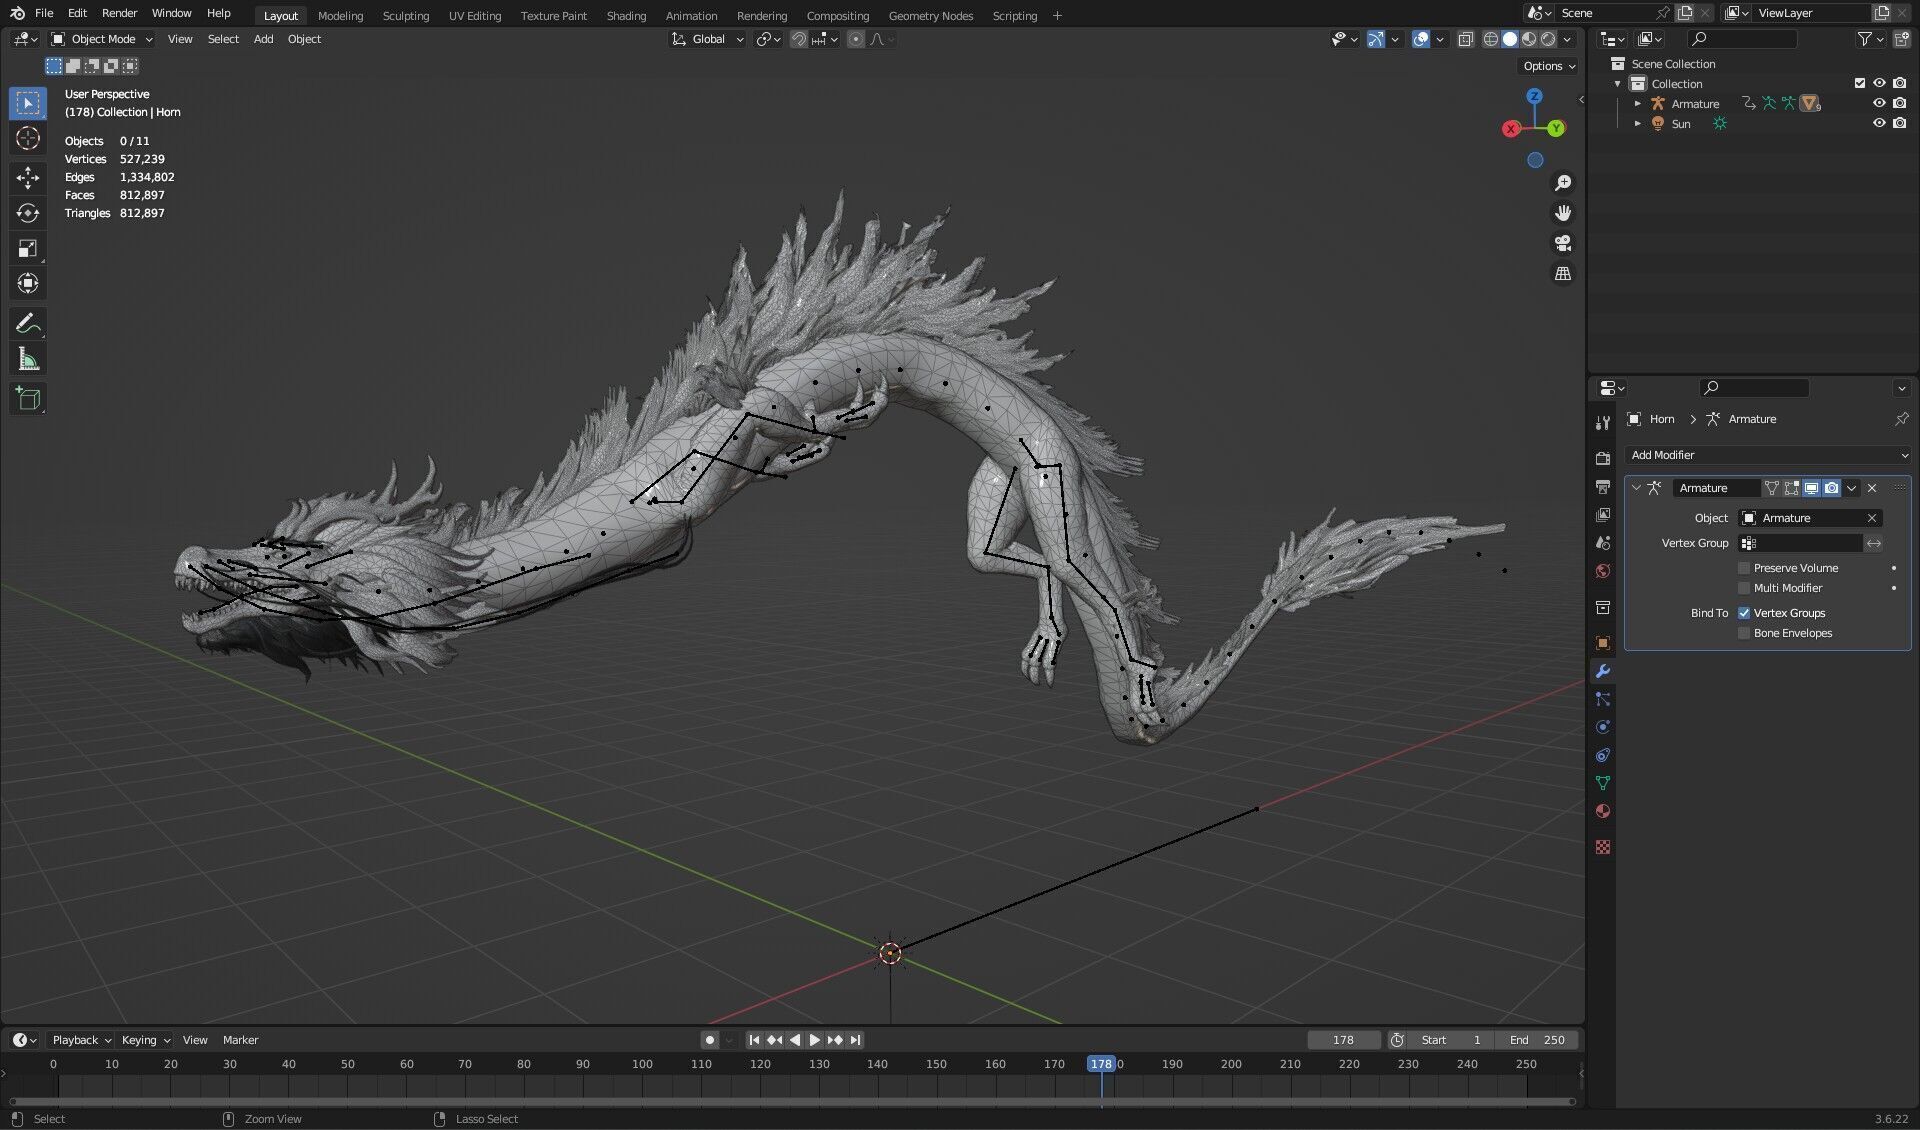Pick the Scale tool
The image size is (1920, 1130).
(28, 248)
